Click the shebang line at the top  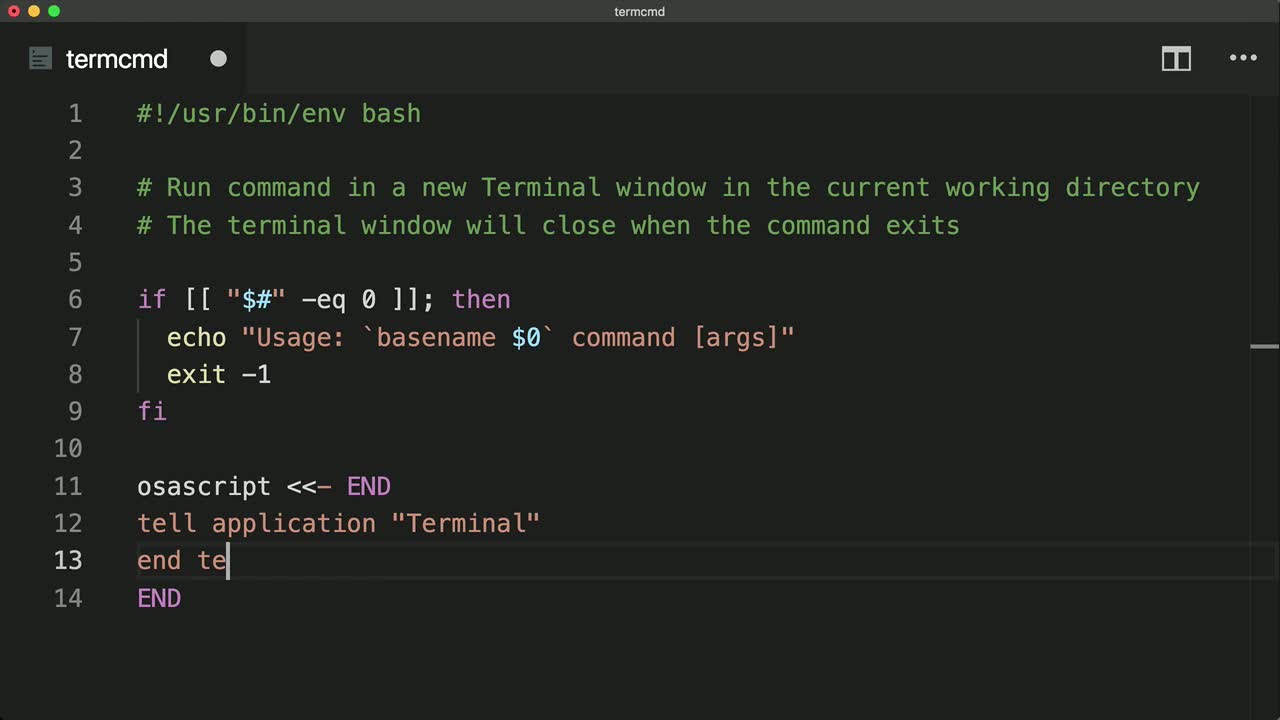coord(278,113)
